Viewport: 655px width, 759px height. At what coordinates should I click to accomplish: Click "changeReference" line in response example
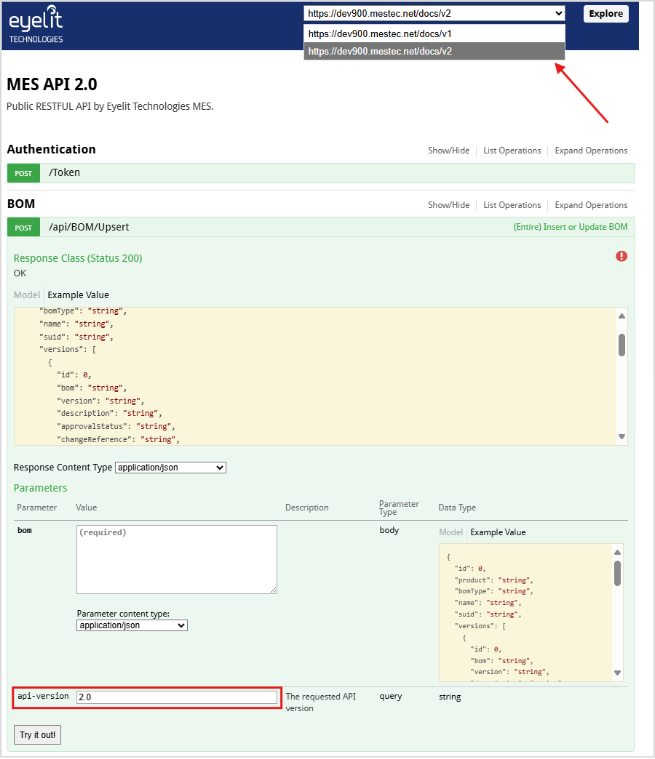pos(119,439)
